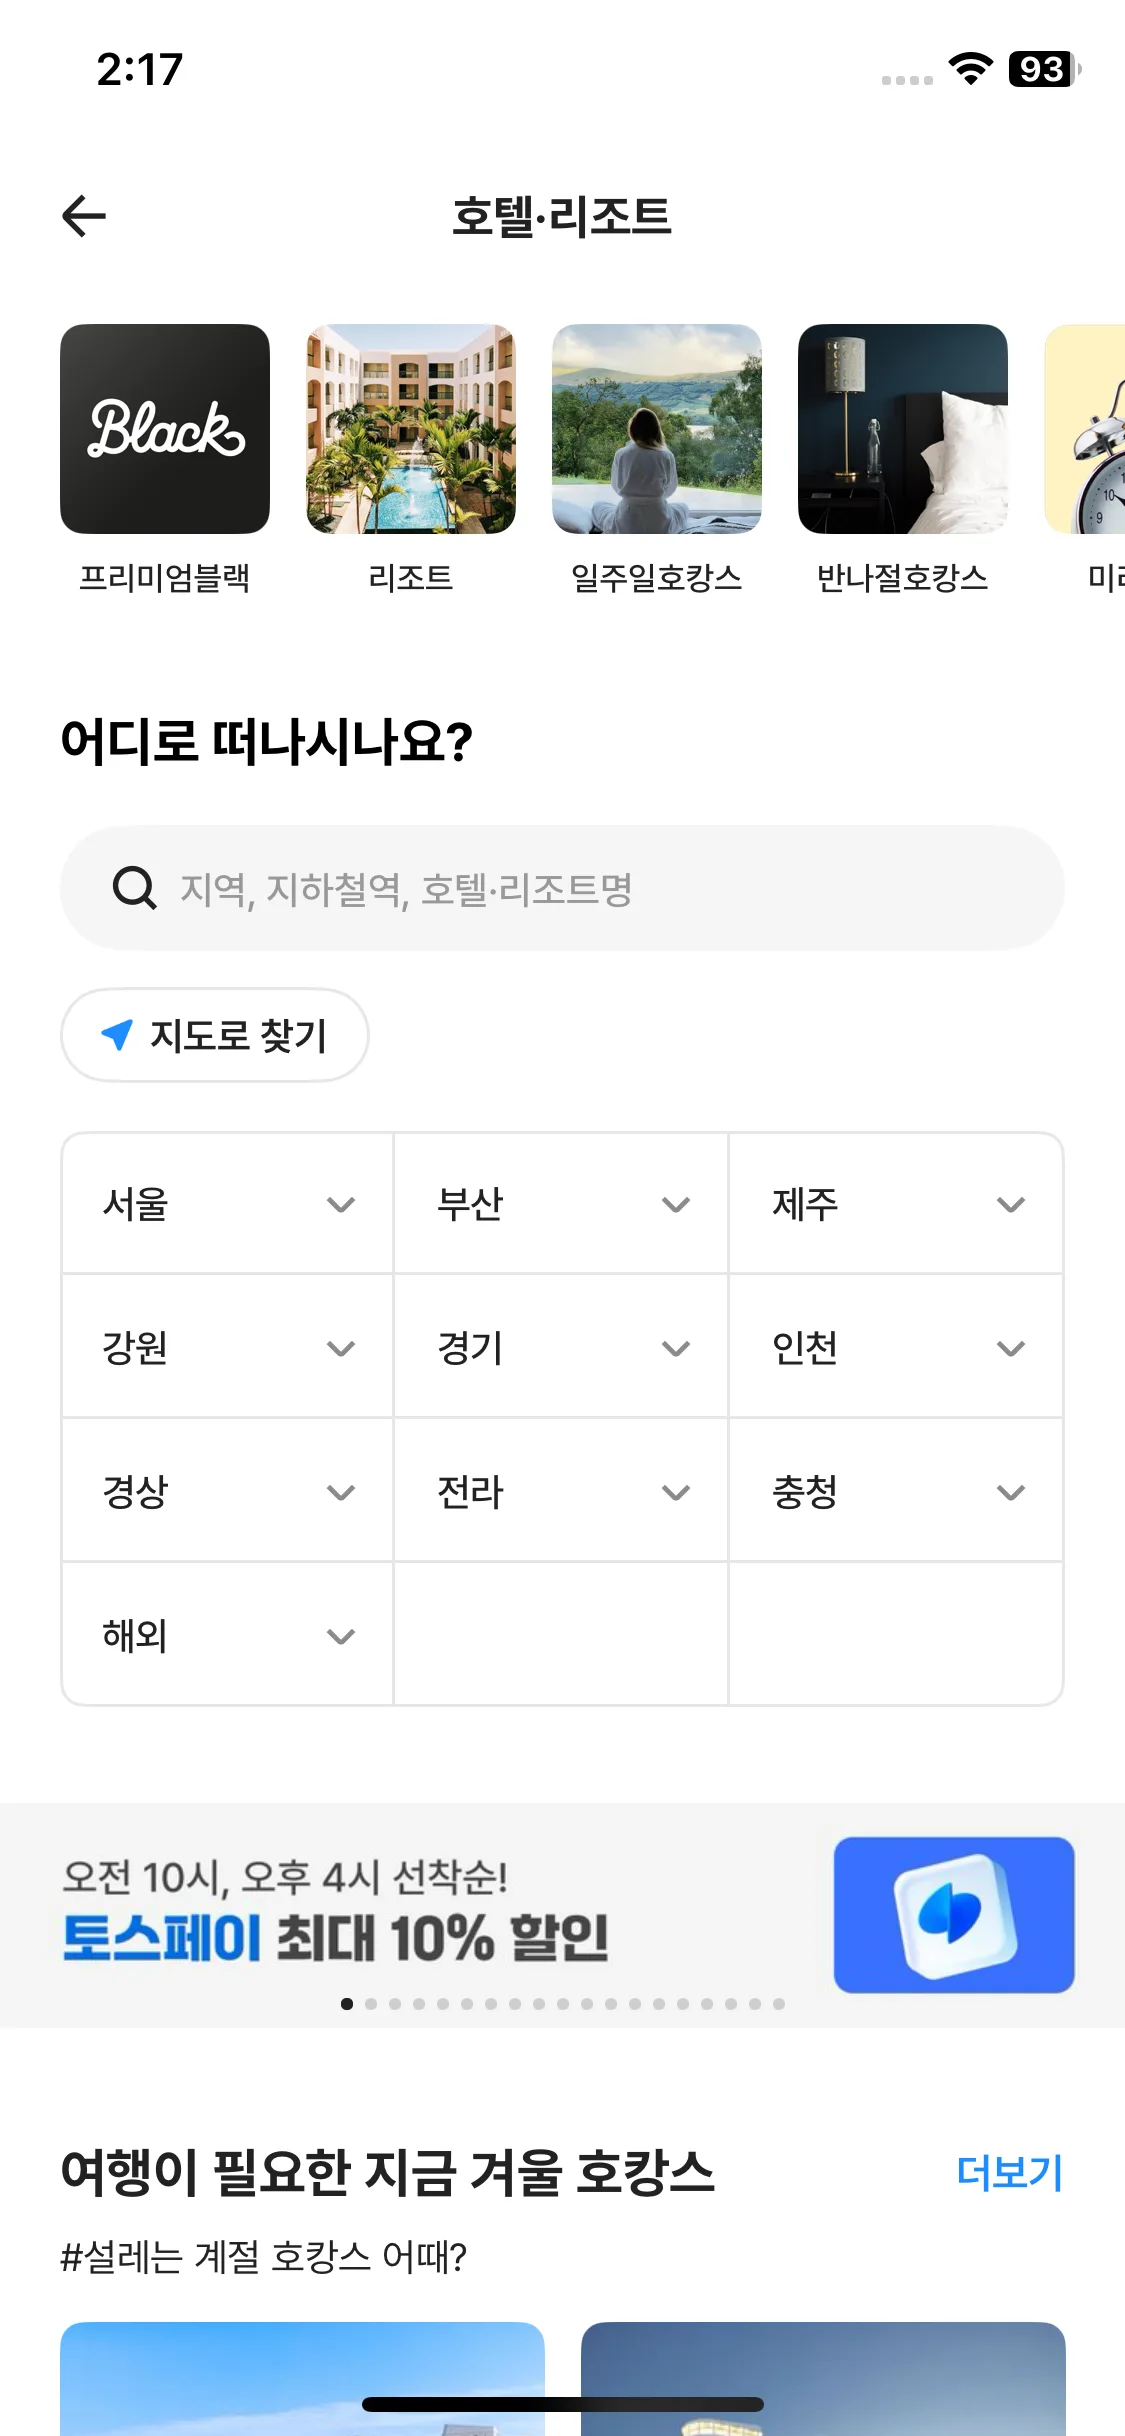Tap the 더보기 link for winter hotels
The width and height of the screenshot is (1125, 2436).
pos(1009,2174)
